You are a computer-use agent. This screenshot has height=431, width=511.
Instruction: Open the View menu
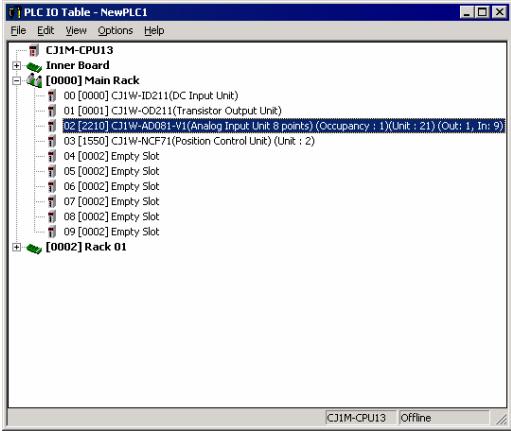[76, 31]
